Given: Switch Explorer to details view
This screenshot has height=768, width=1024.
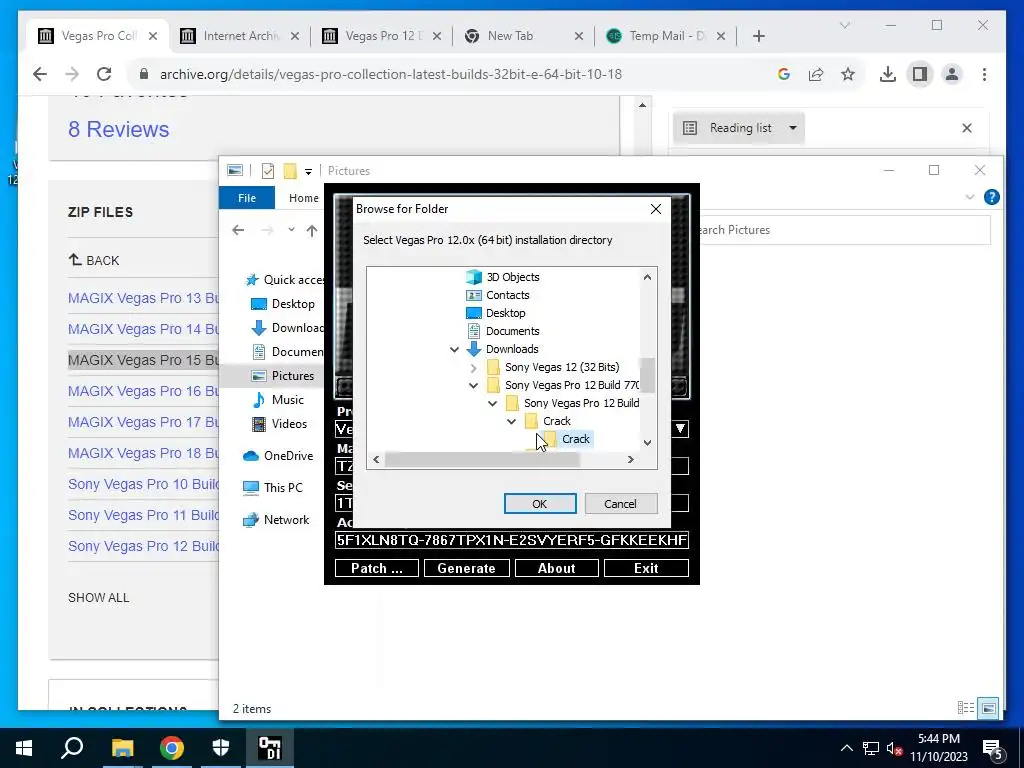Looking at the screenshot, I should [965, 708].
